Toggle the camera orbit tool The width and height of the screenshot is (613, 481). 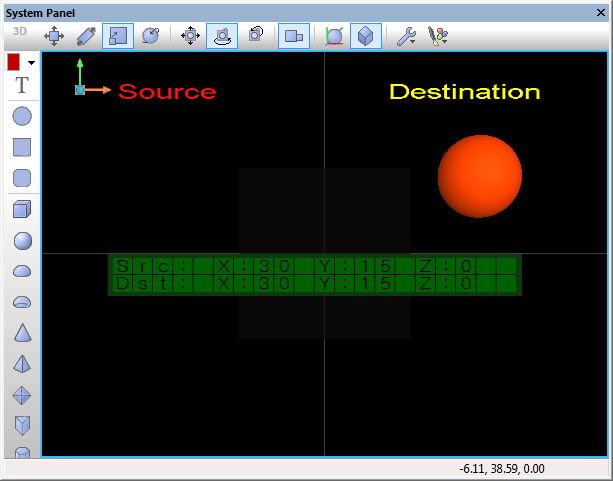click(222, 36)
